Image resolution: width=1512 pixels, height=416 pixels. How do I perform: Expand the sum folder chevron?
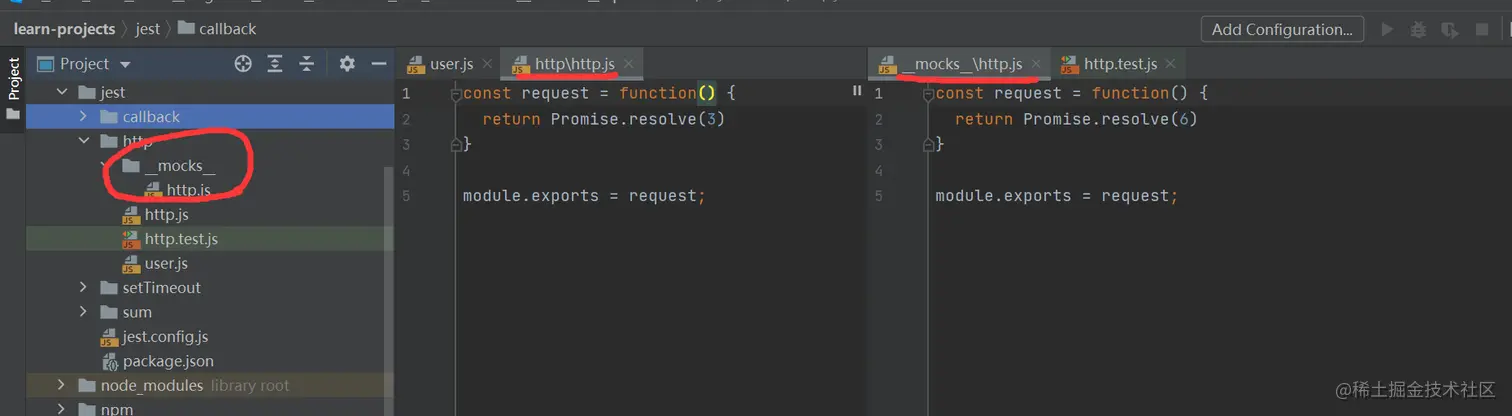pos(84,312)
